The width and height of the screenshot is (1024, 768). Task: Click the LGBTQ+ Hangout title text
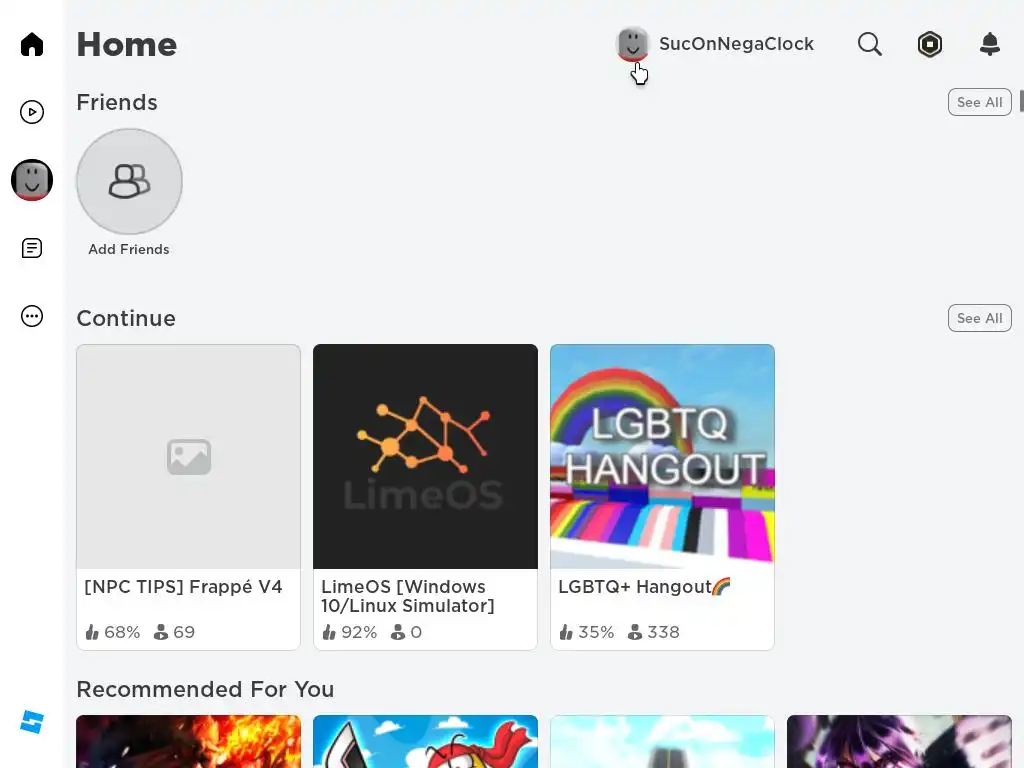[x=644, y=586]
